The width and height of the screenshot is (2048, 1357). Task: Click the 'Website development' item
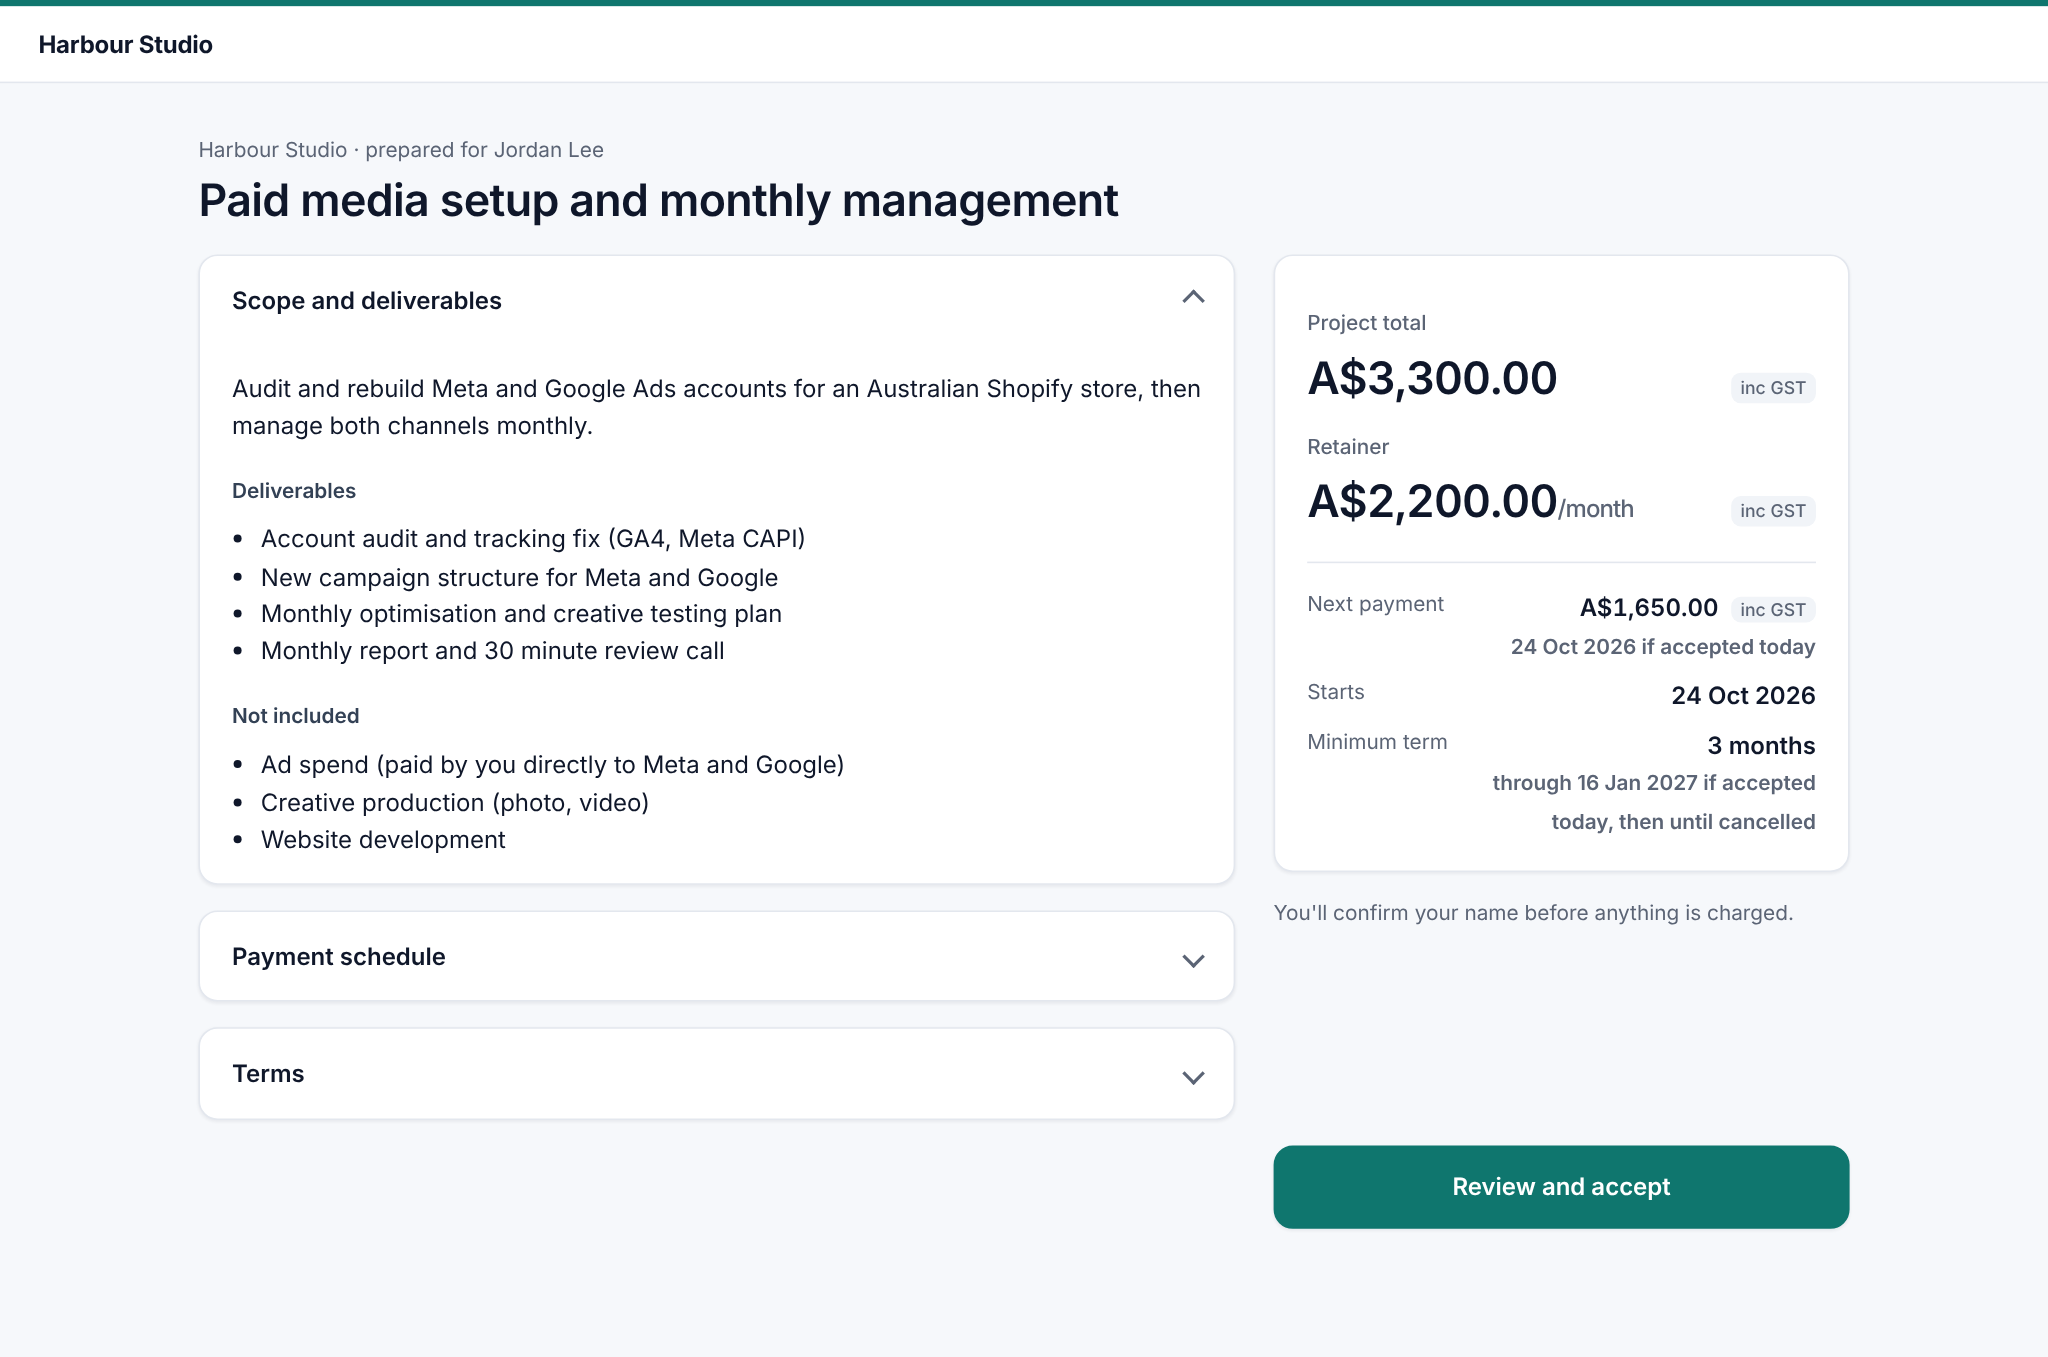(383, 840)
